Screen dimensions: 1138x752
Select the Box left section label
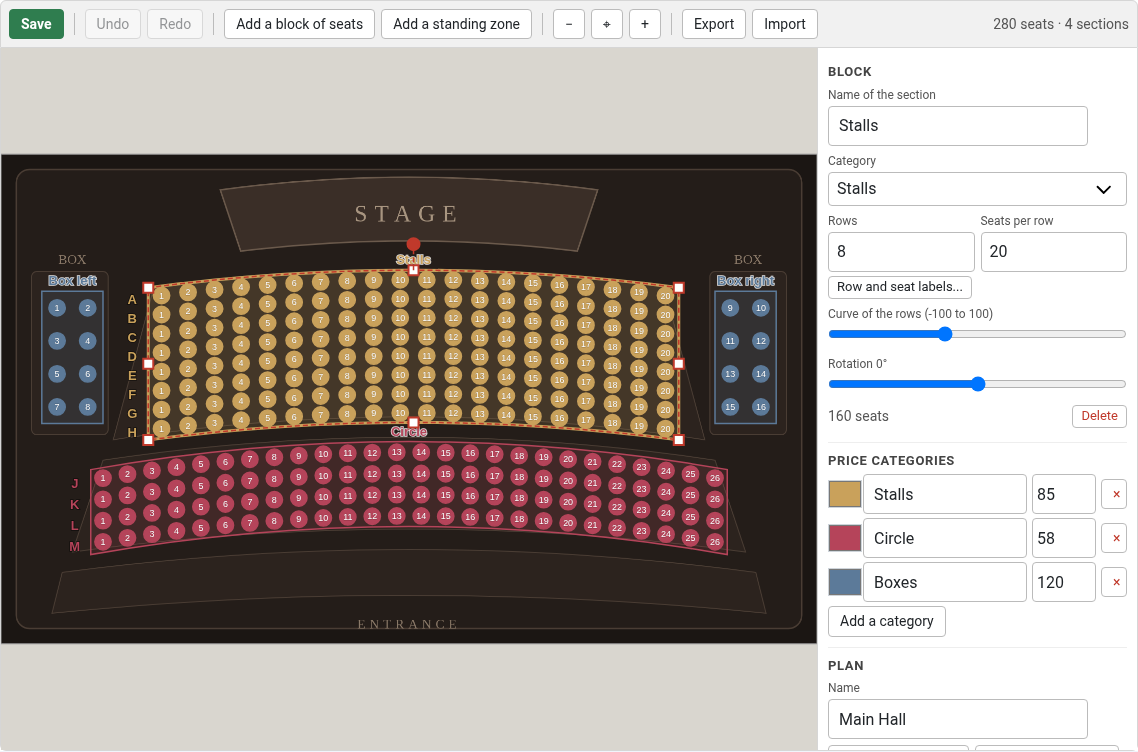pos(73,281)
